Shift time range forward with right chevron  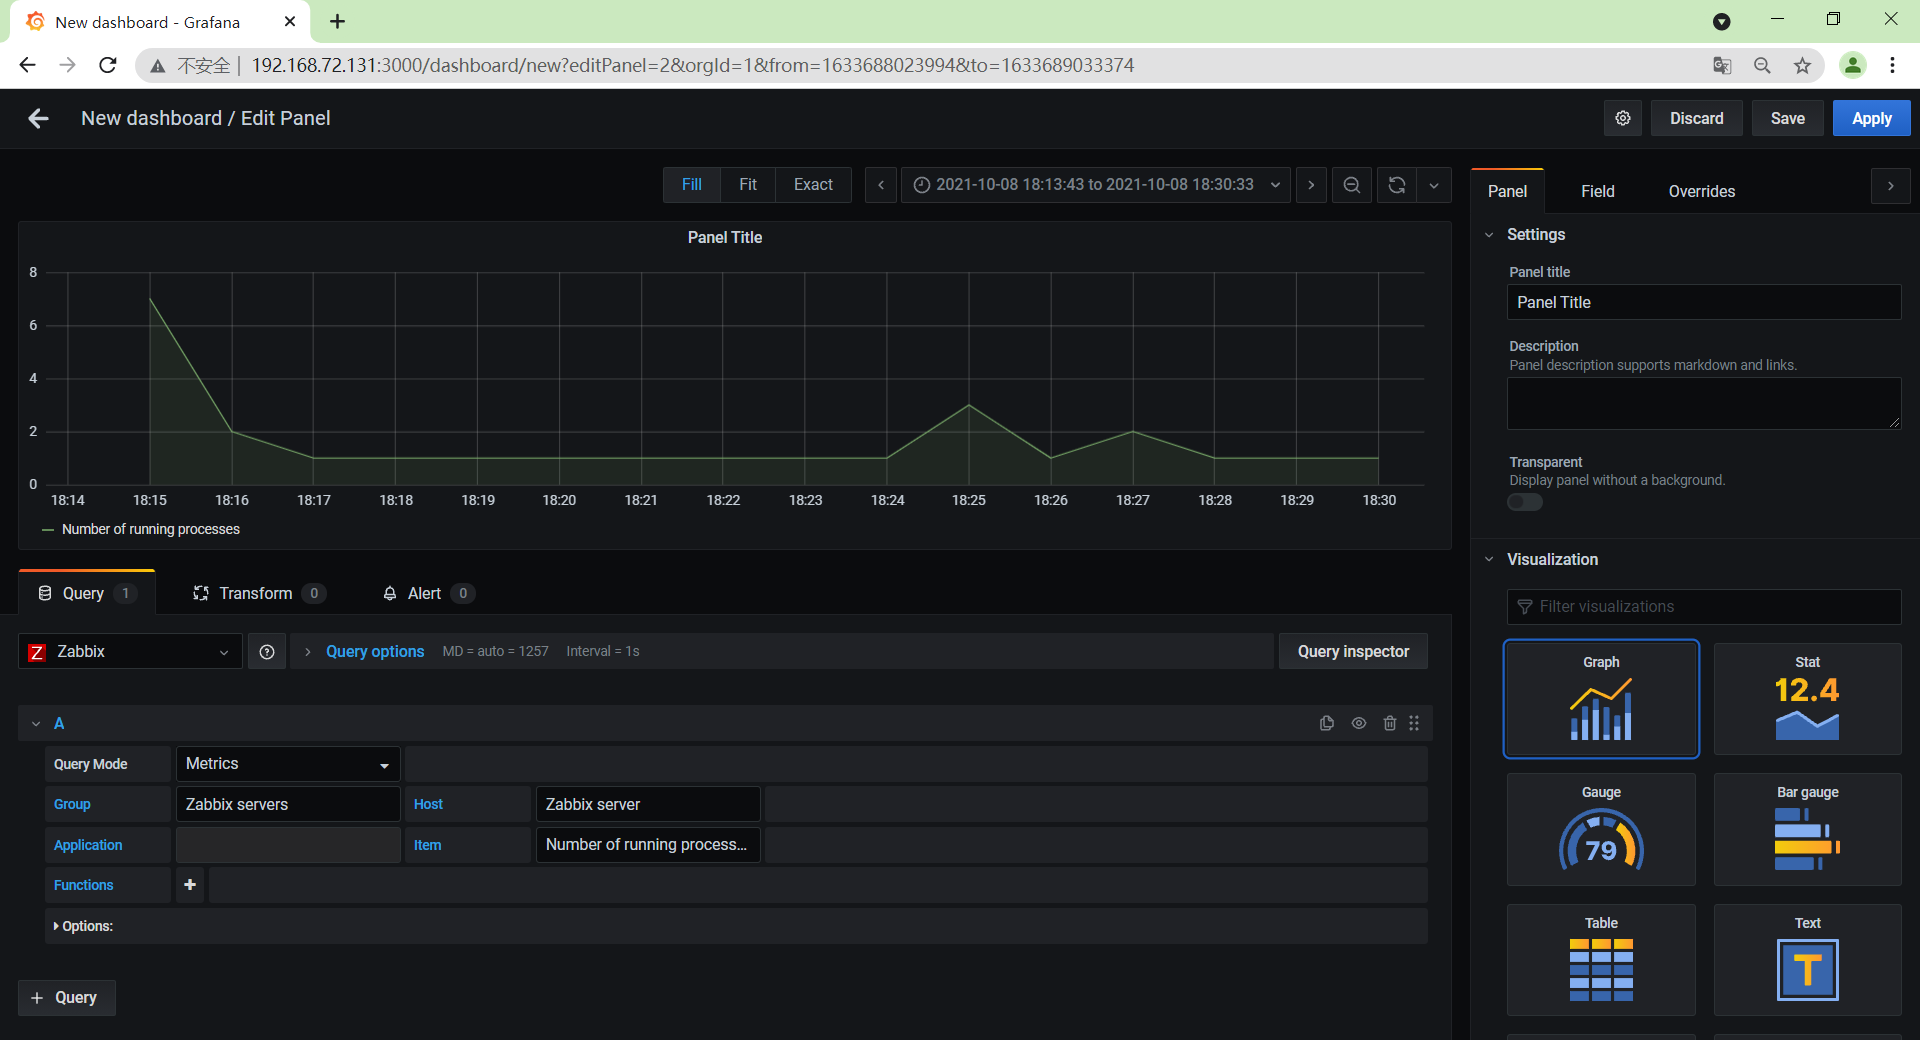coord(1311,185)
